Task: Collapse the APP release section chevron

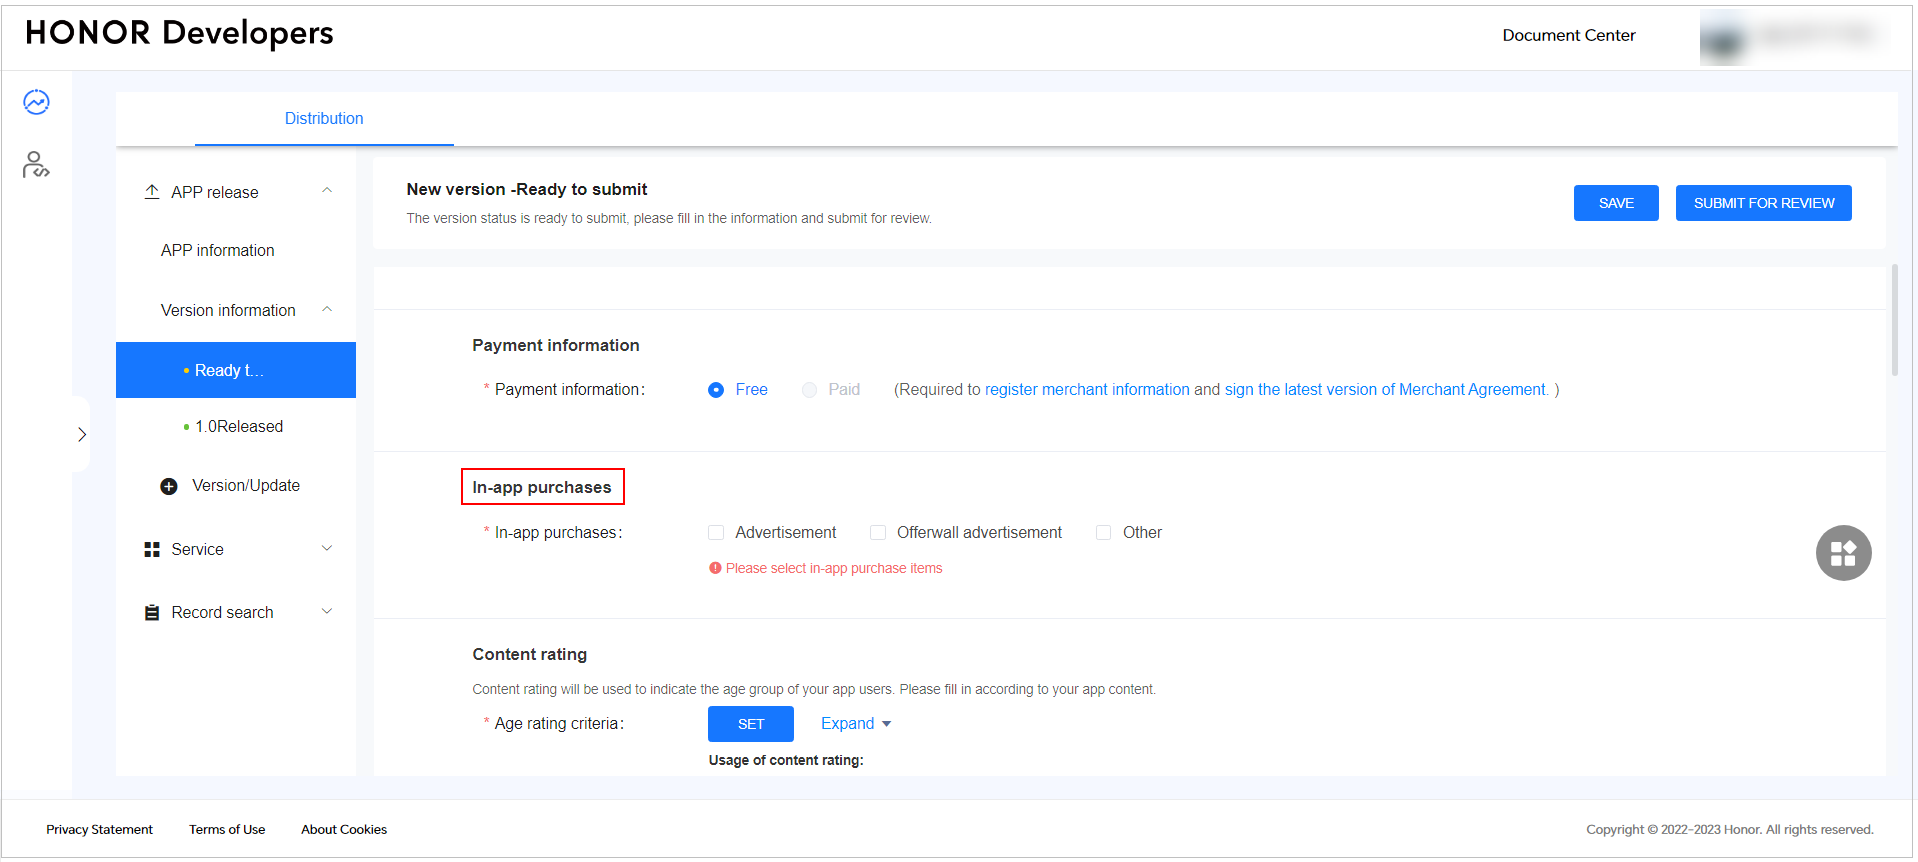Action: 327,191
